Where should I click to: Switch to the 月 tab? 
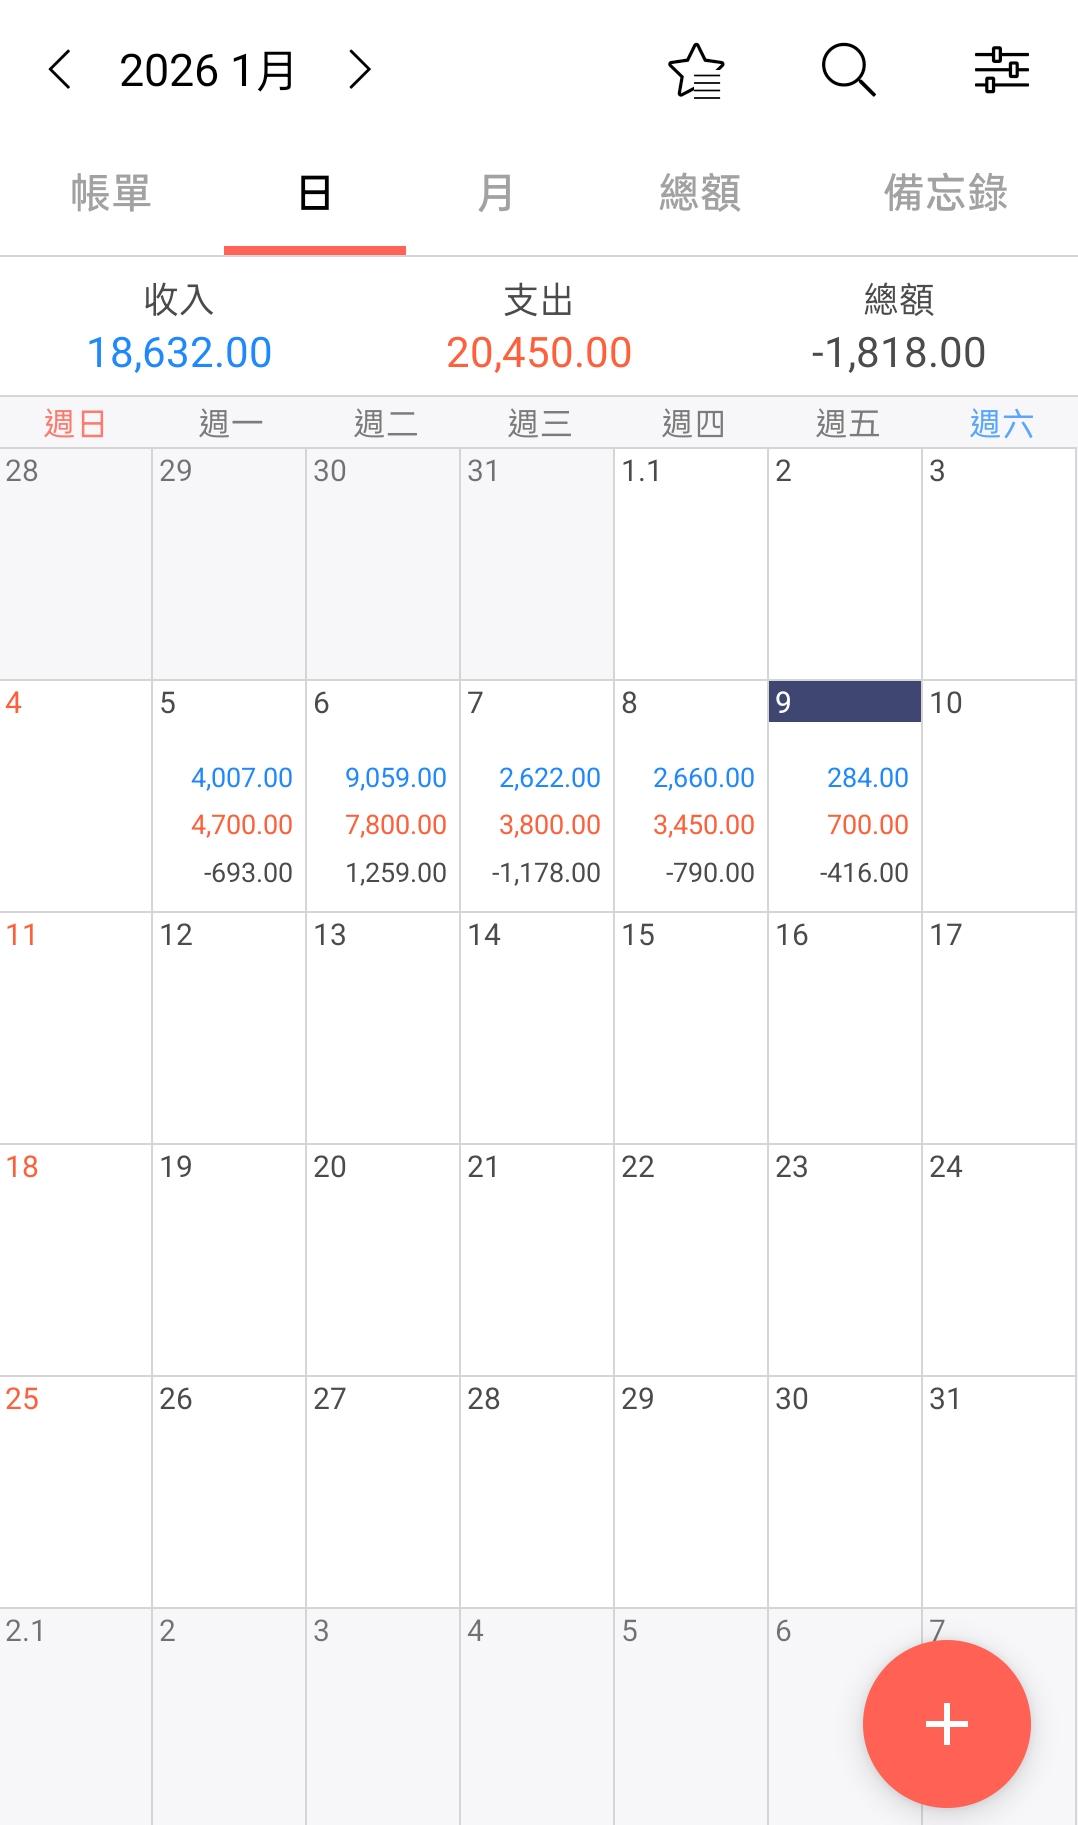click(x=495, y=193)
